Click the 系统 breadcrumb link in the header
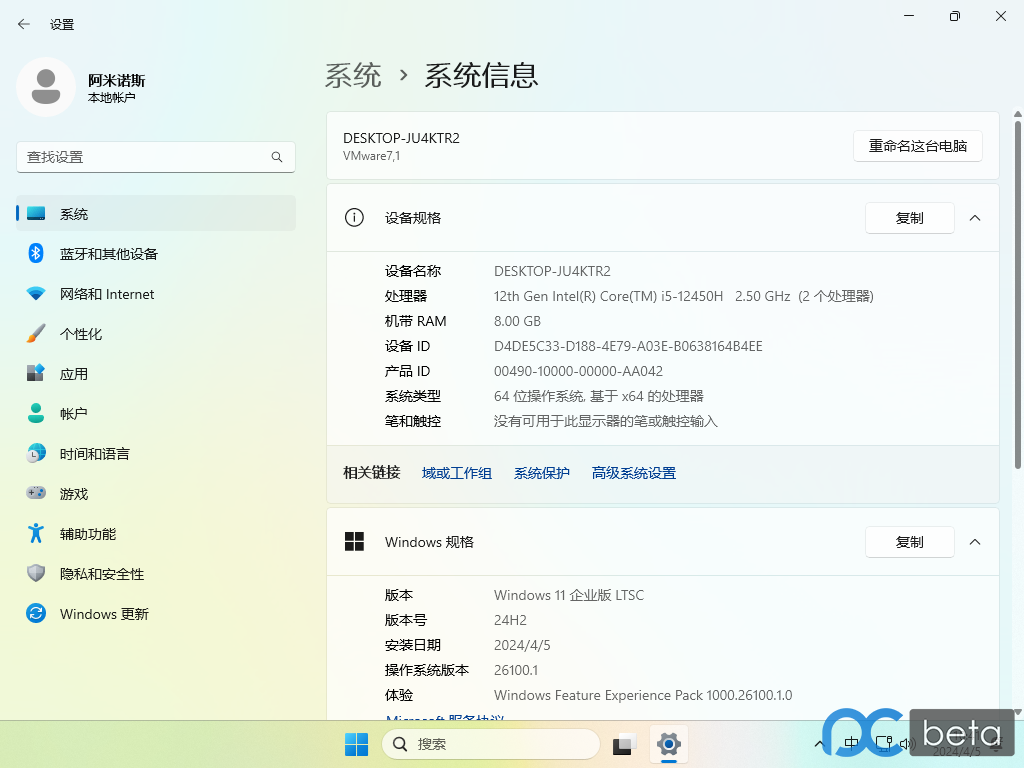Image resolution: width=1024 pixels, height=768 pixels. point(353,75)
